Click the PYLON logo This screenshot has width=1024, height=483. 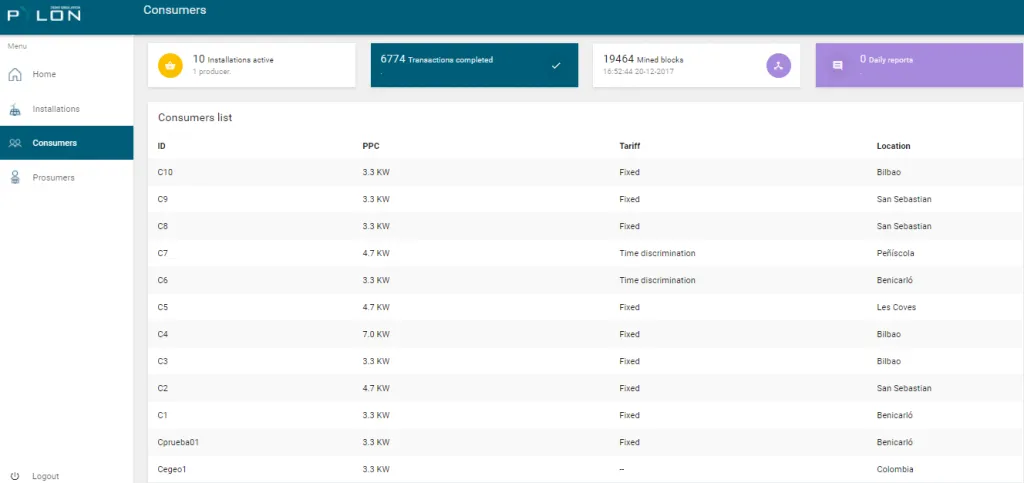(x=44, y=14)
